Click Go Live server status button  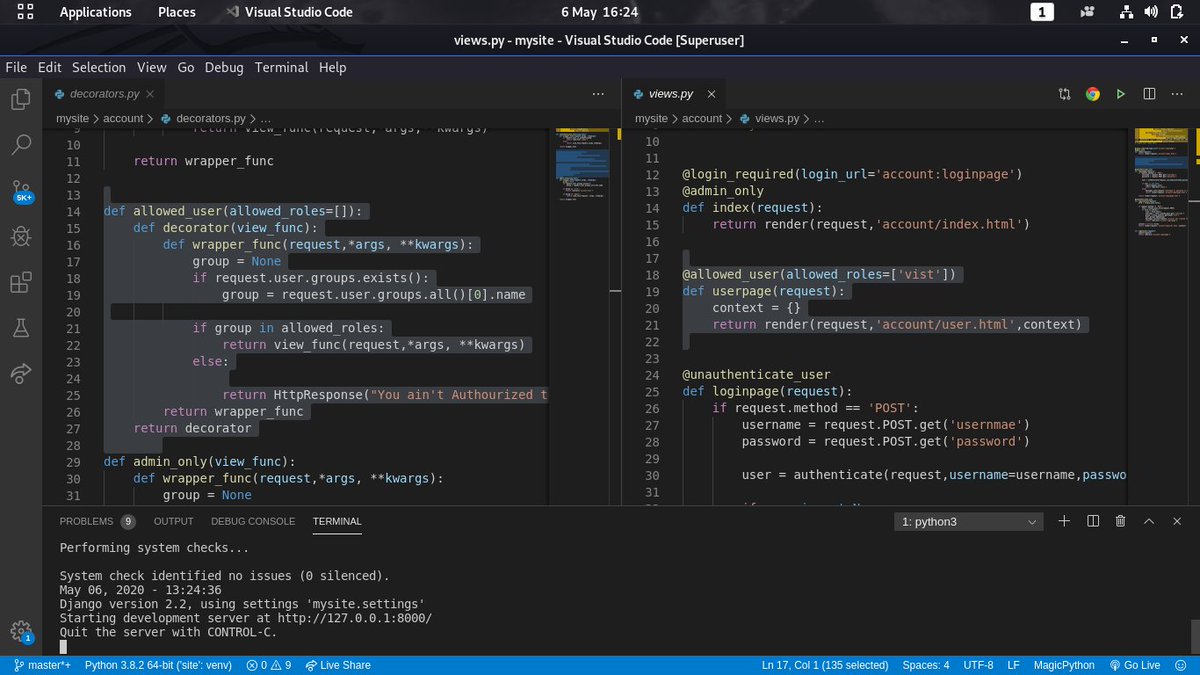(x=1135, y=665)
